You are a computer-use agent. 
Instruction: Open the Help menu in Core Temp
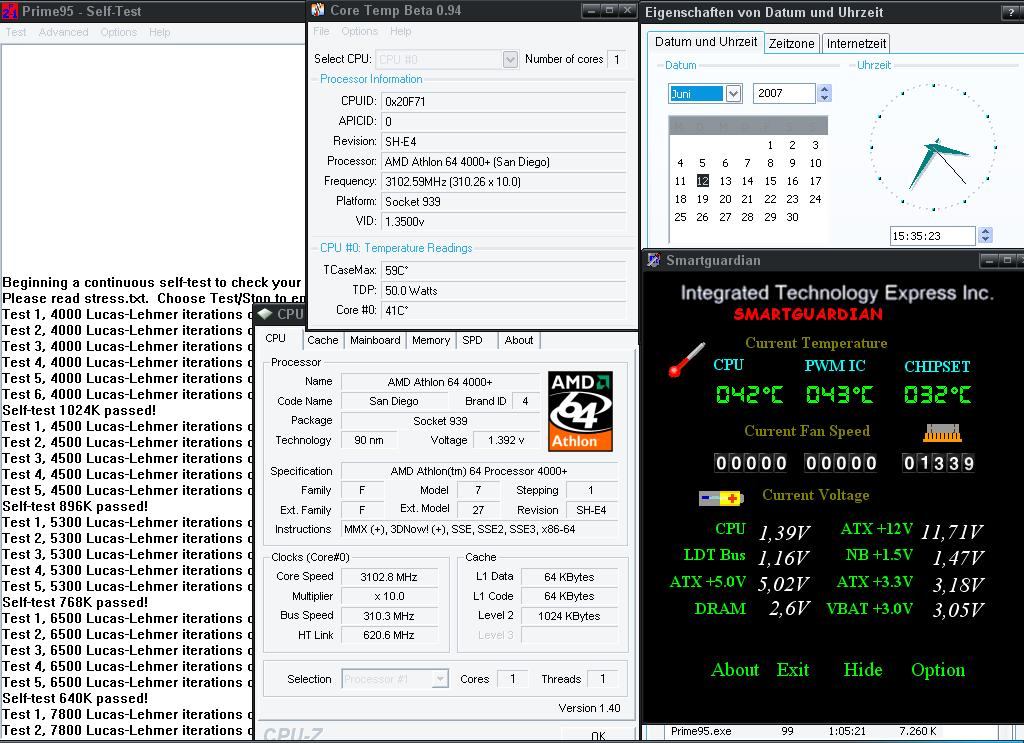(x=400, y=31)
